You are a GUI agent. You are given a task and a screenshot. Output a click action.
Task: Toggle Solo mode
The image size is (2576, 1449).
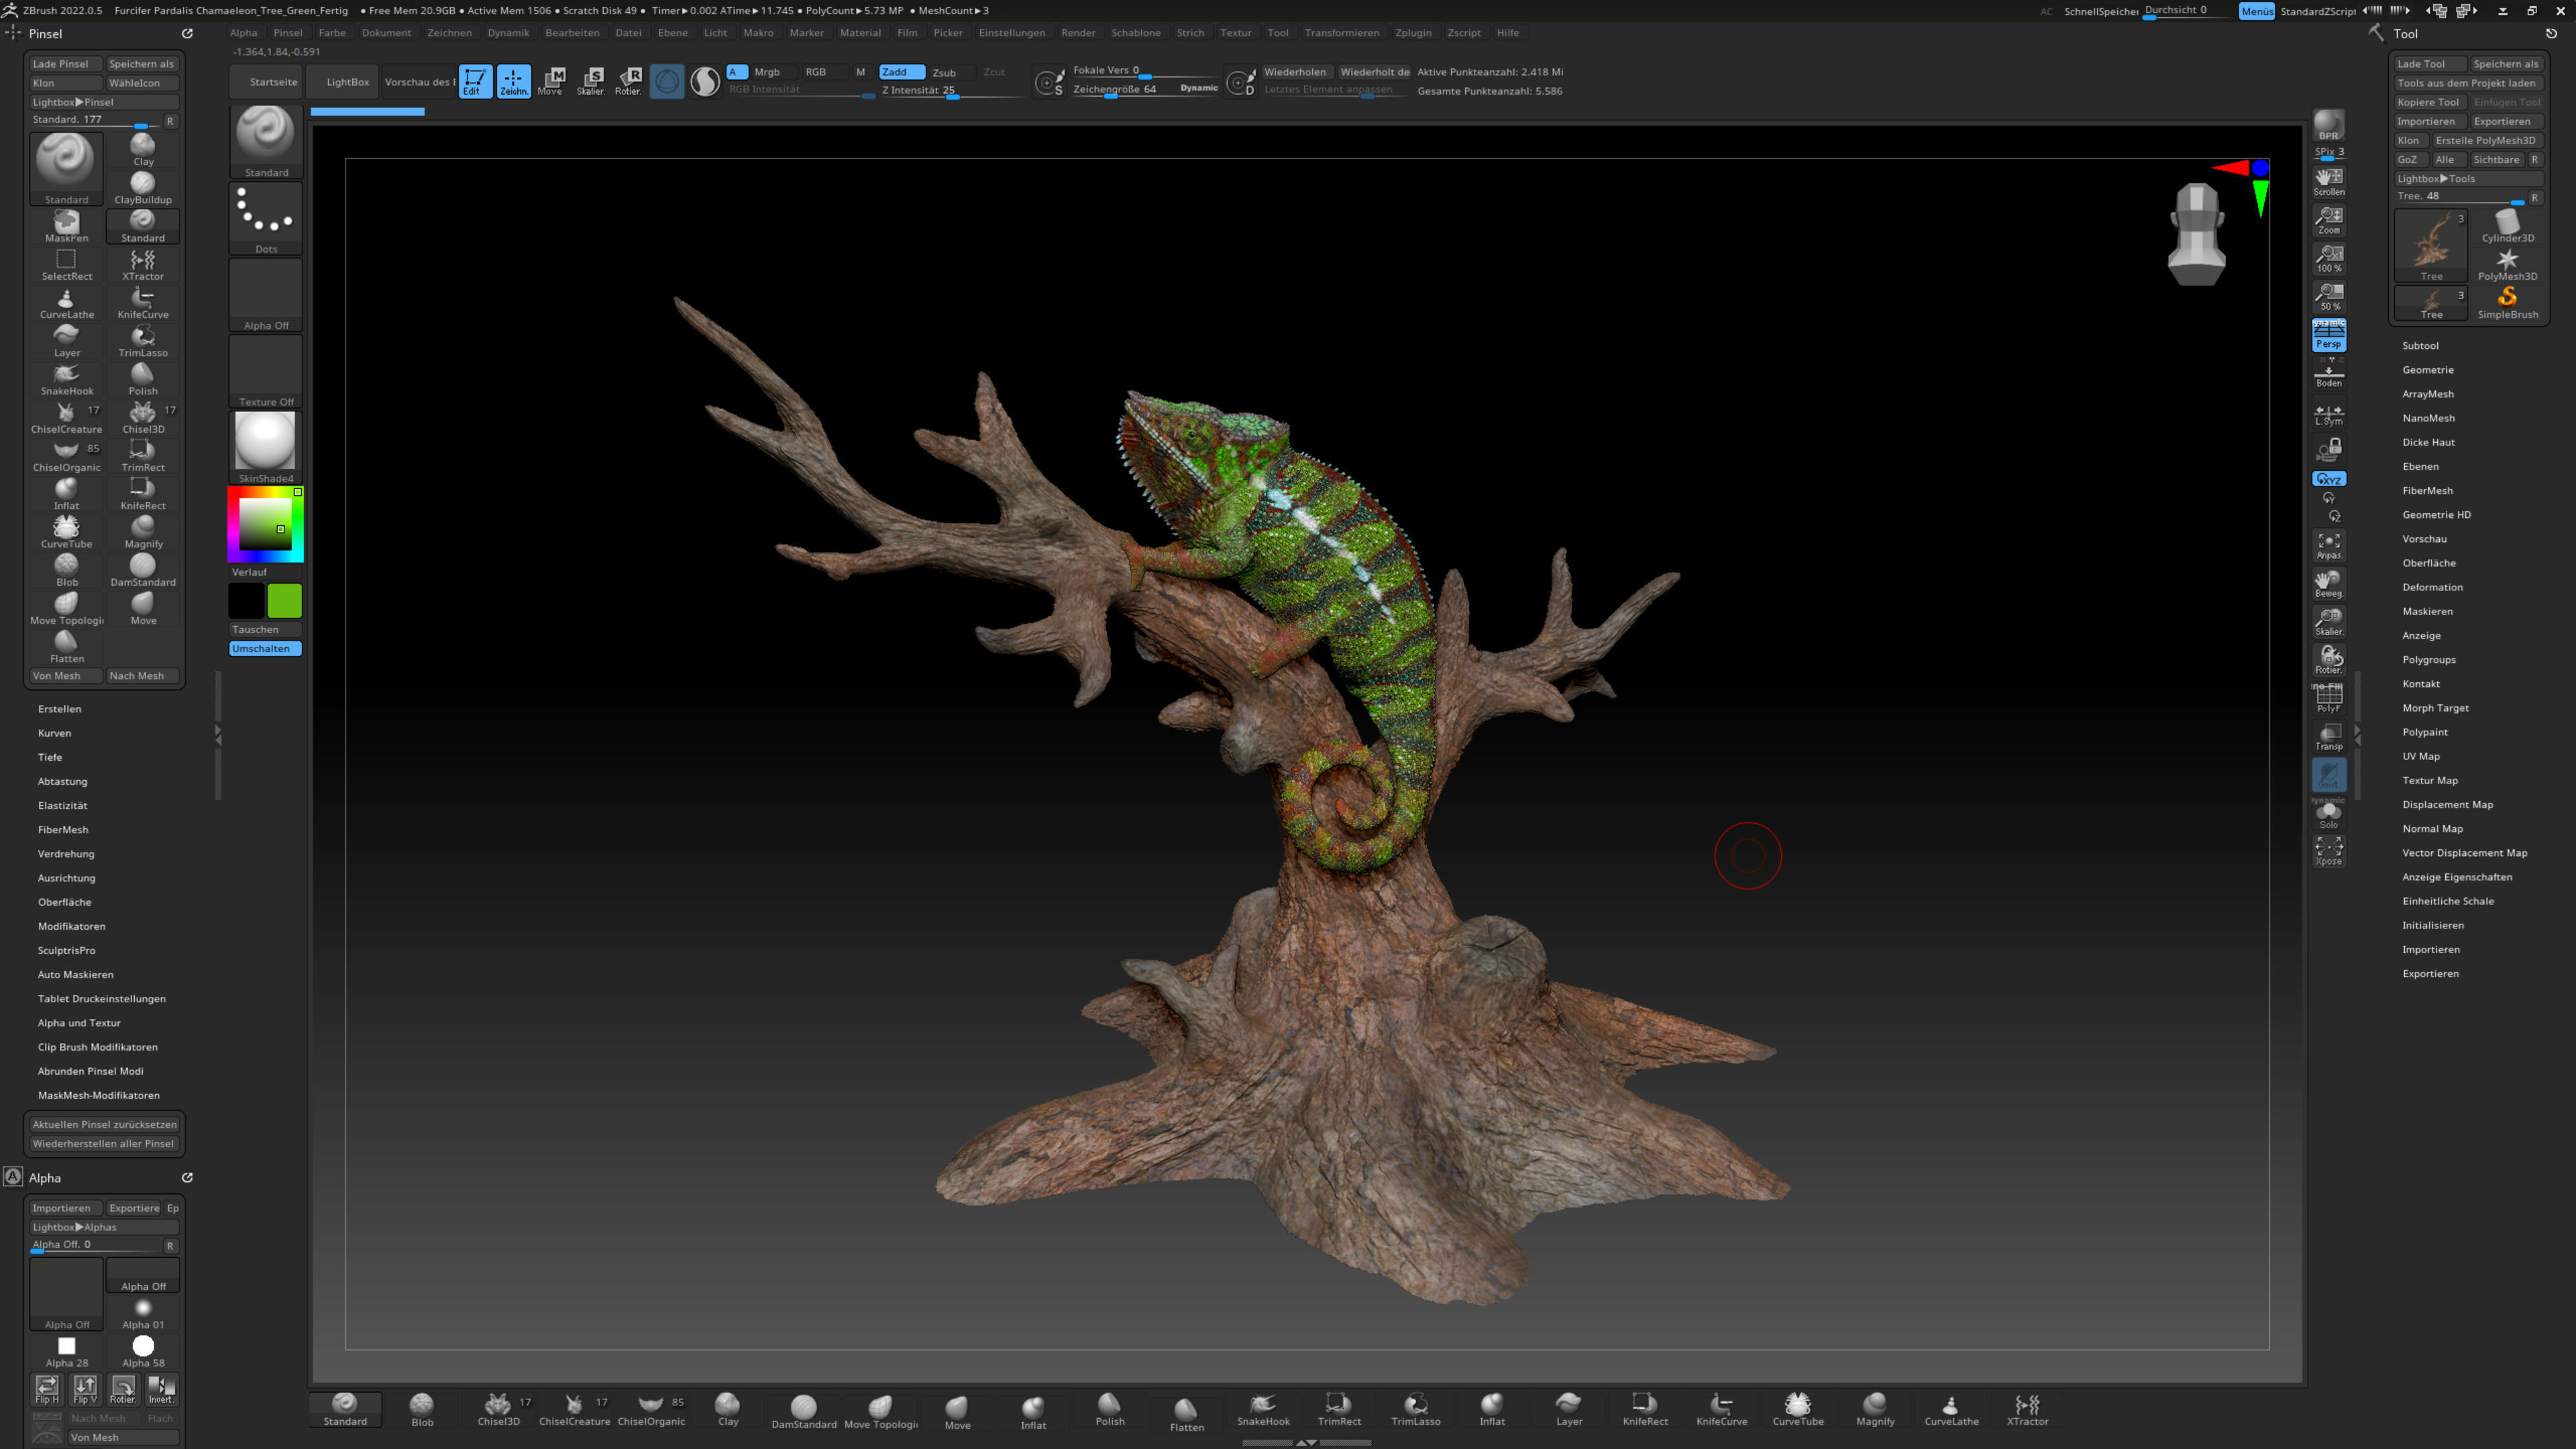2329,814
